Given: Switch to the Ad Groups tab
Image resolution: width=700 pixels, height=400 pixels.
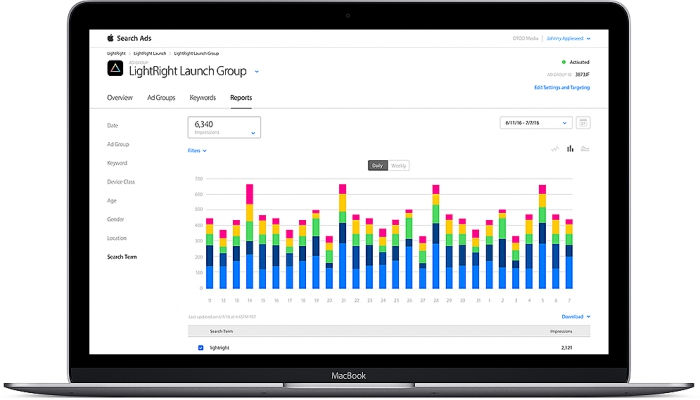Looking at the screenshot, I should tap(161, 98).
